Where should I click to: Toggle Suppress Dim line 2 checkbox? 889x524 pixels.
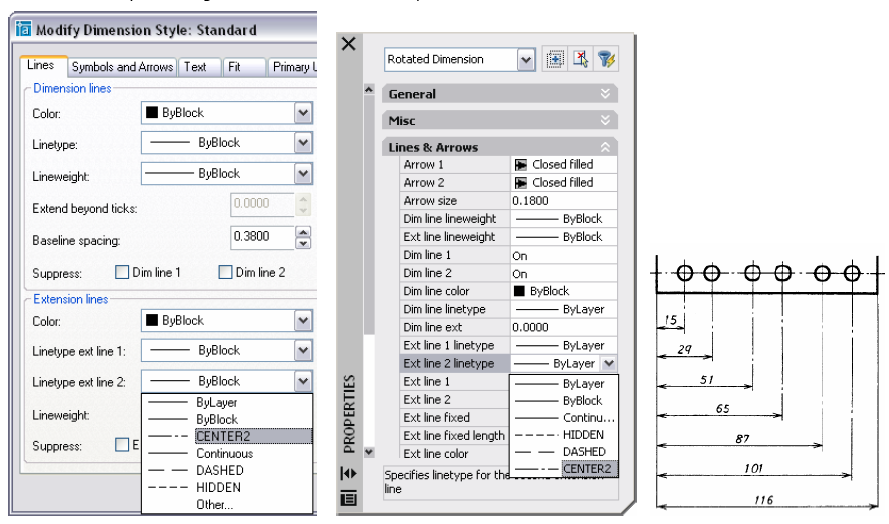pyautogui.click(x=225, y=272)
